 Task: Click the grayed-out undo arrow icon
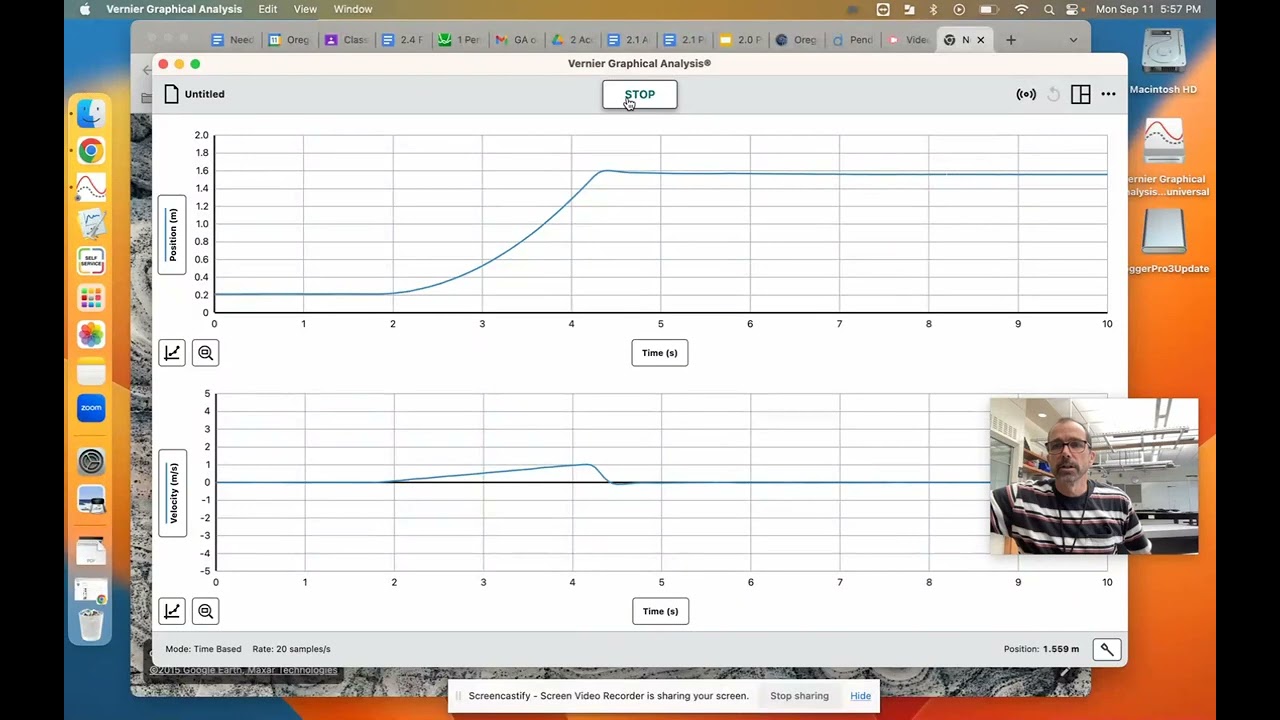tap(1053, 94)
